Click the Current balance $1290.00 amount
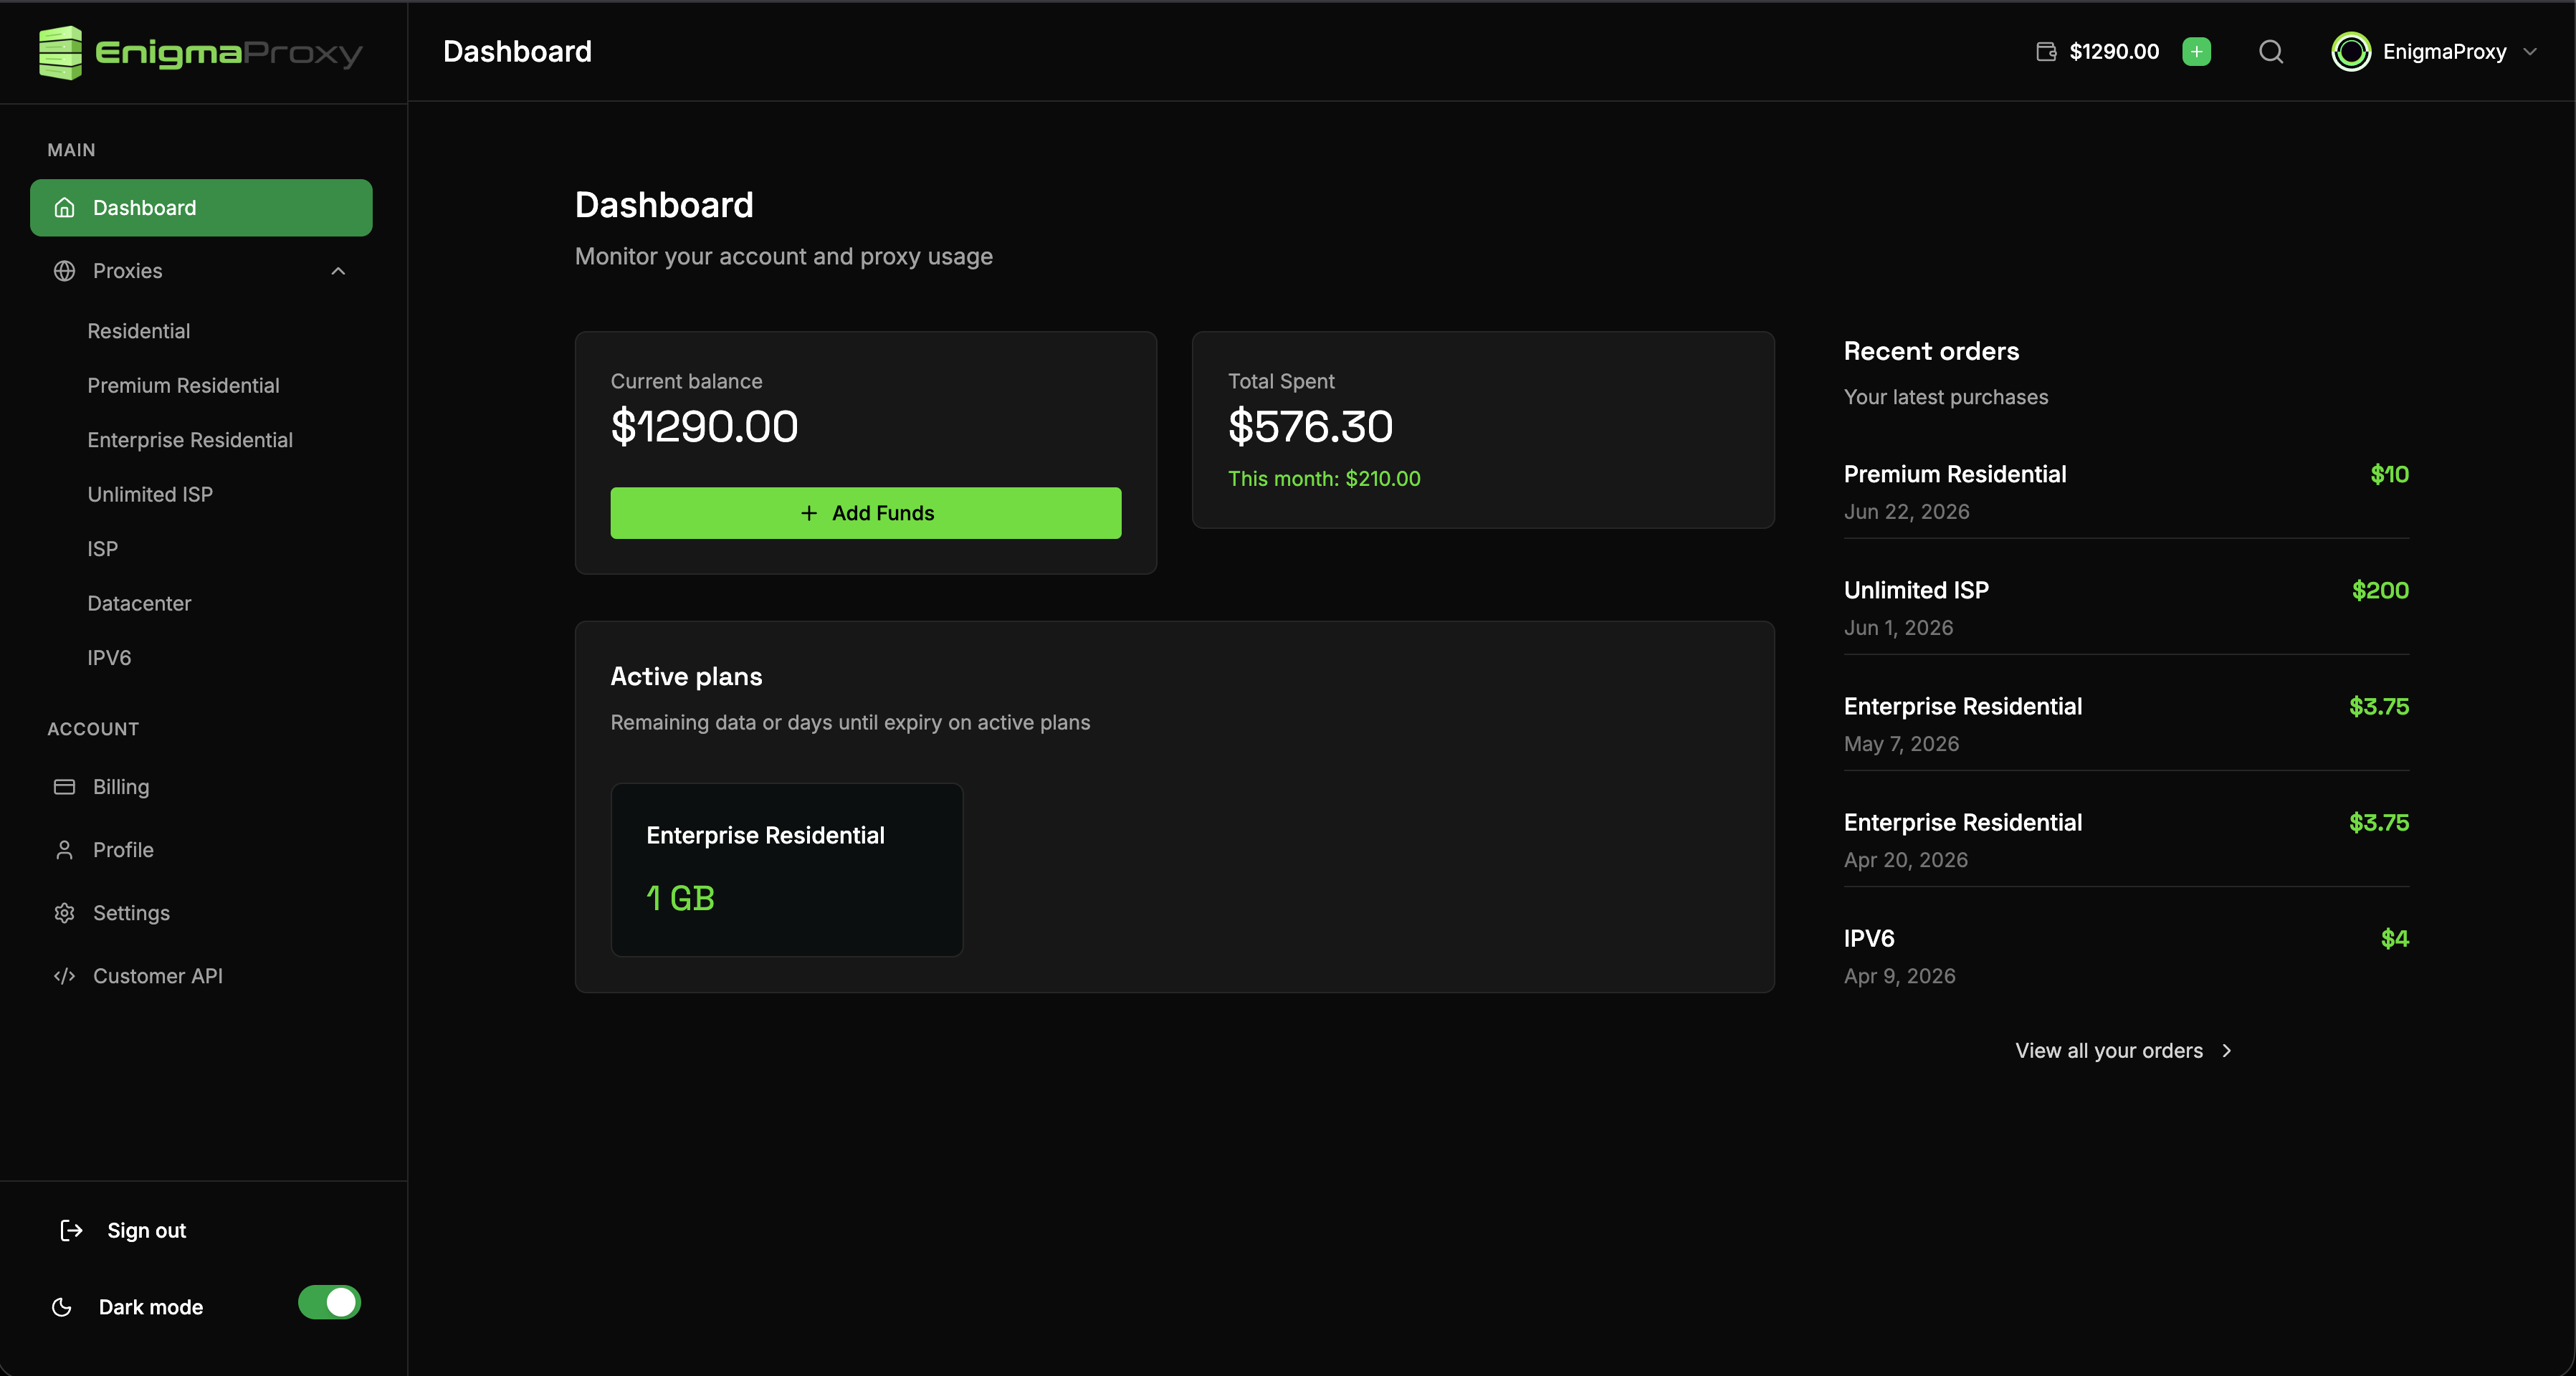Screen dimensions: 2576x1376 (704, 427)
